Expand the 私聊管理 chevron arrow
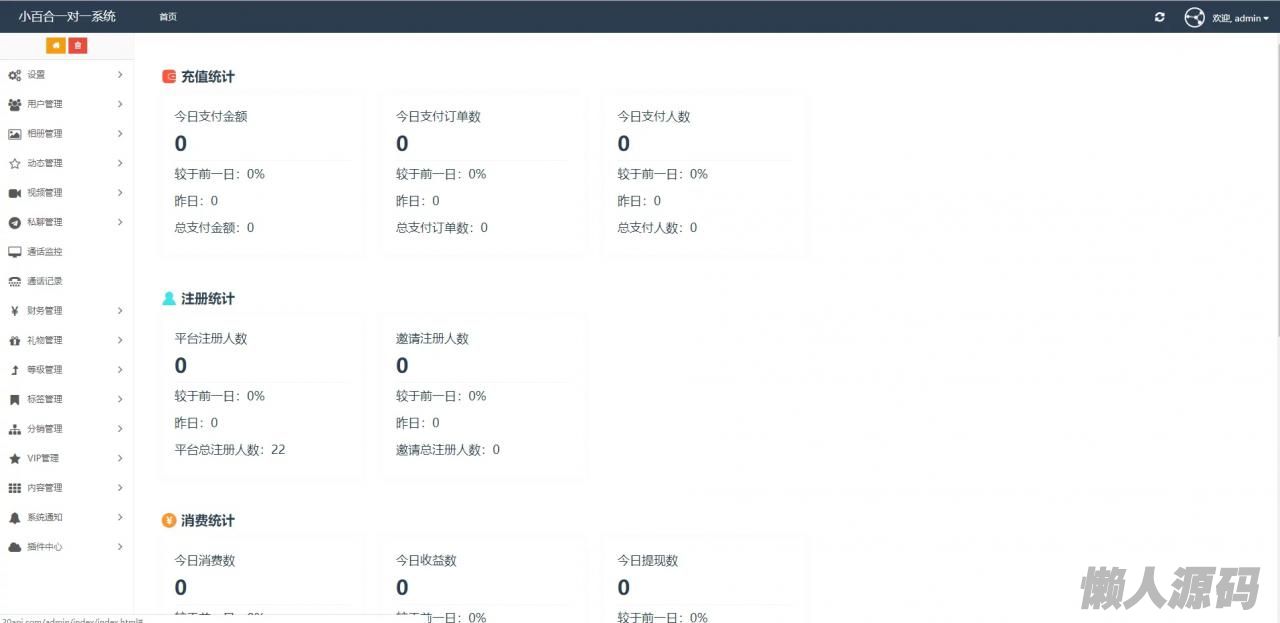The image size is (1280, 623). [x=120, y=222]
